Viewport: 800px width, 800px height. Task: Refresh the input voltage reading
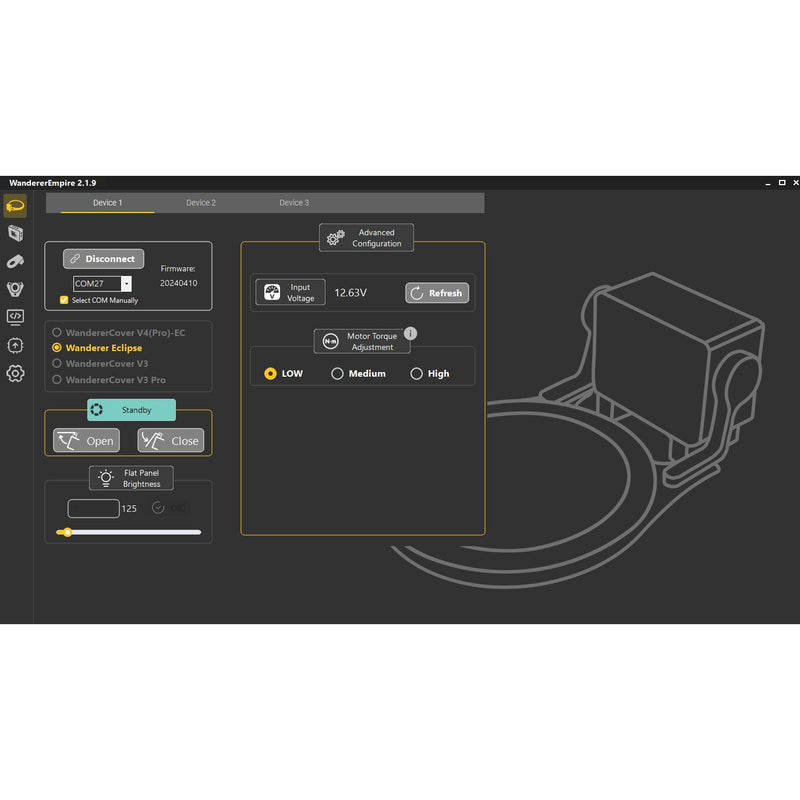pos(437,293)
